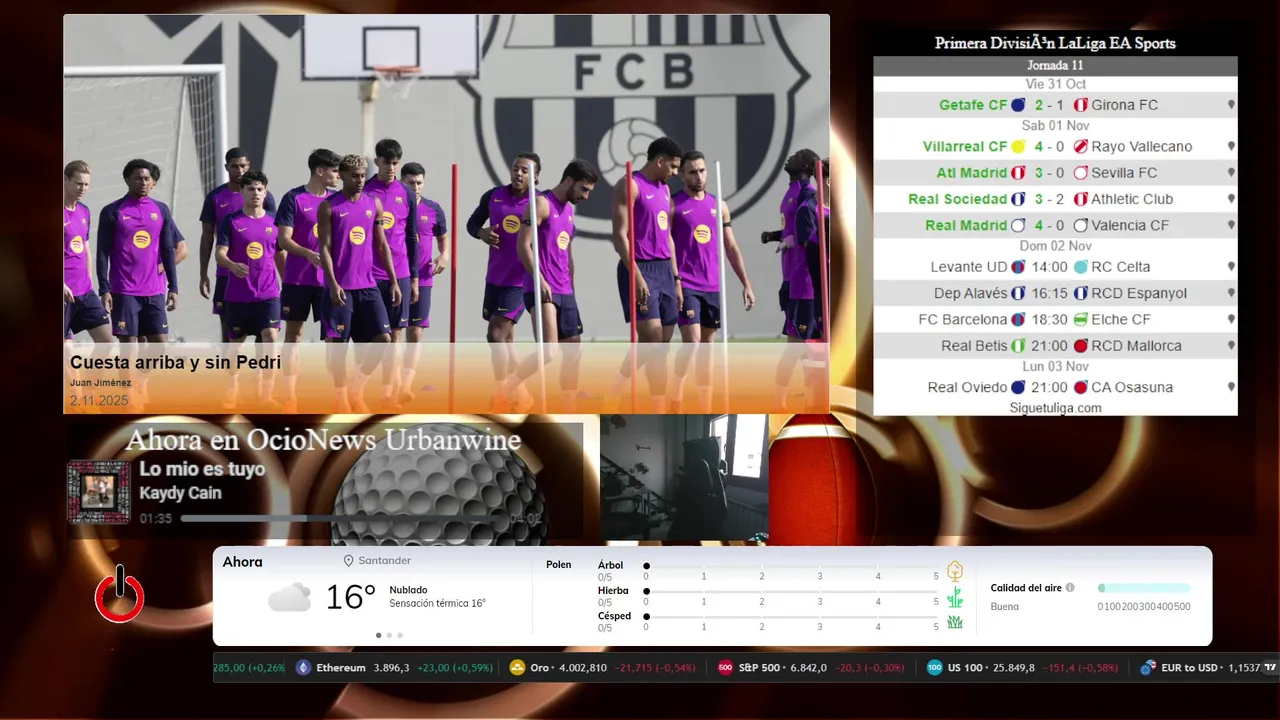Open the Siguetuliga.com link

pos(1055,408)
